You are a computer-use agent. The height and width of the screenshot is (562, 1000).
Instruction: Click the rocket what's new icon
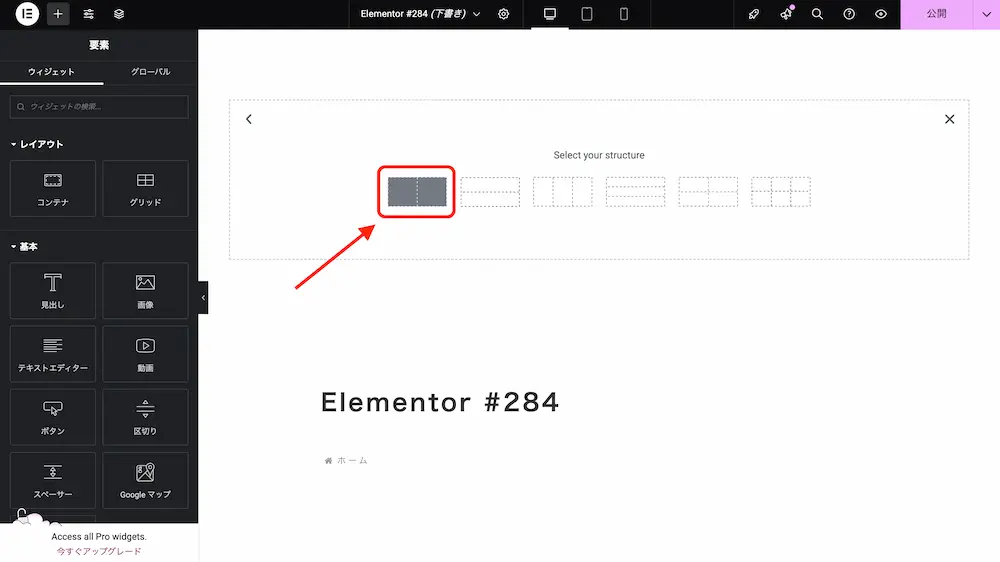pyautogui.click(x=754, y=14)
